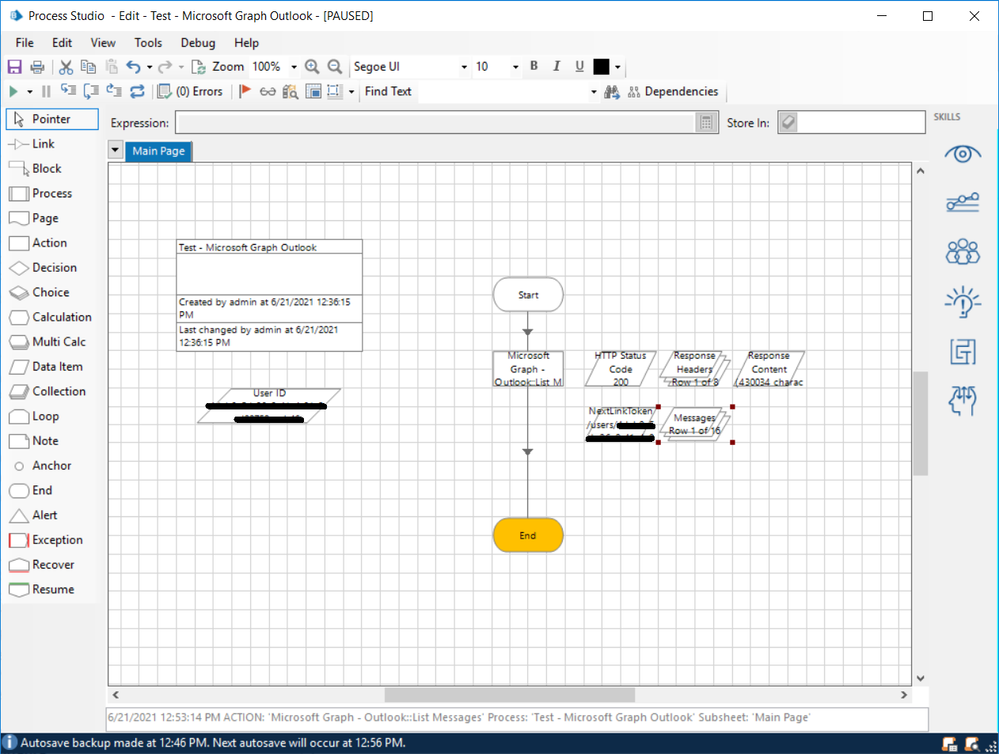Click the Paste clipboard icon
This screenshot has height=754, width=999.
(111, 67)
